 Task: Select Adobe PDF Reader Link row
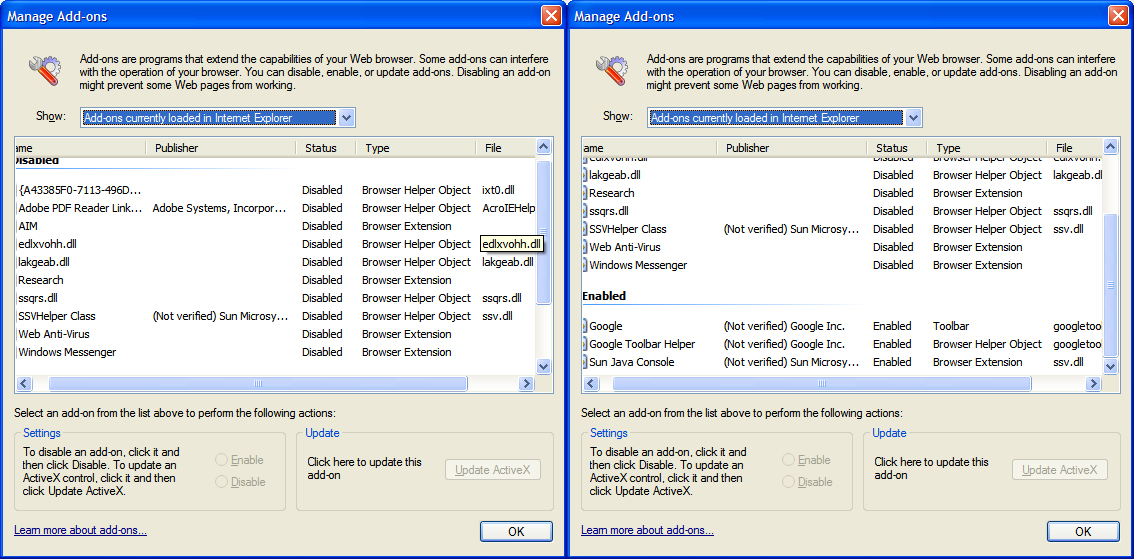click(275, 208)
